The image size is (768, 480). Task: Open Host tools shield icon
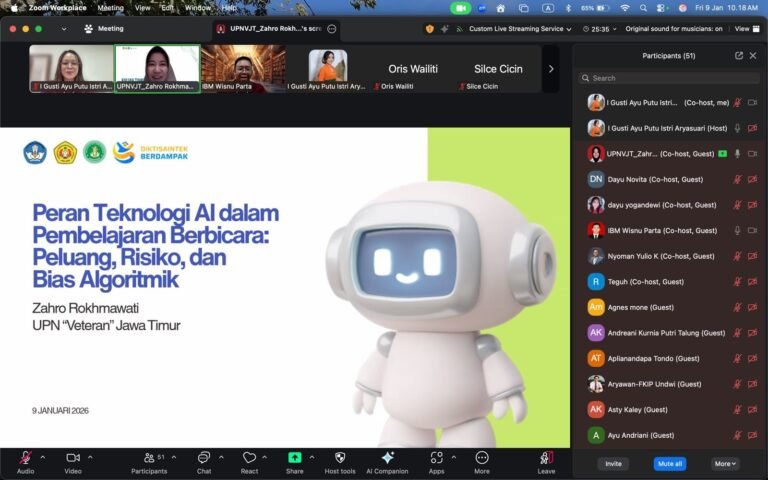[340, 457]
